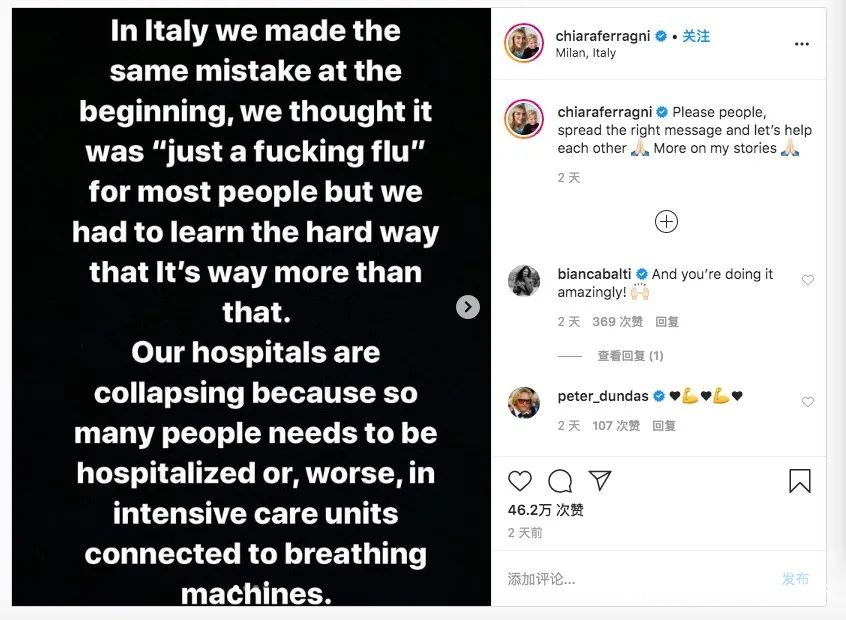Open chiaraferragni profile from header username

[x=604, y=36]
